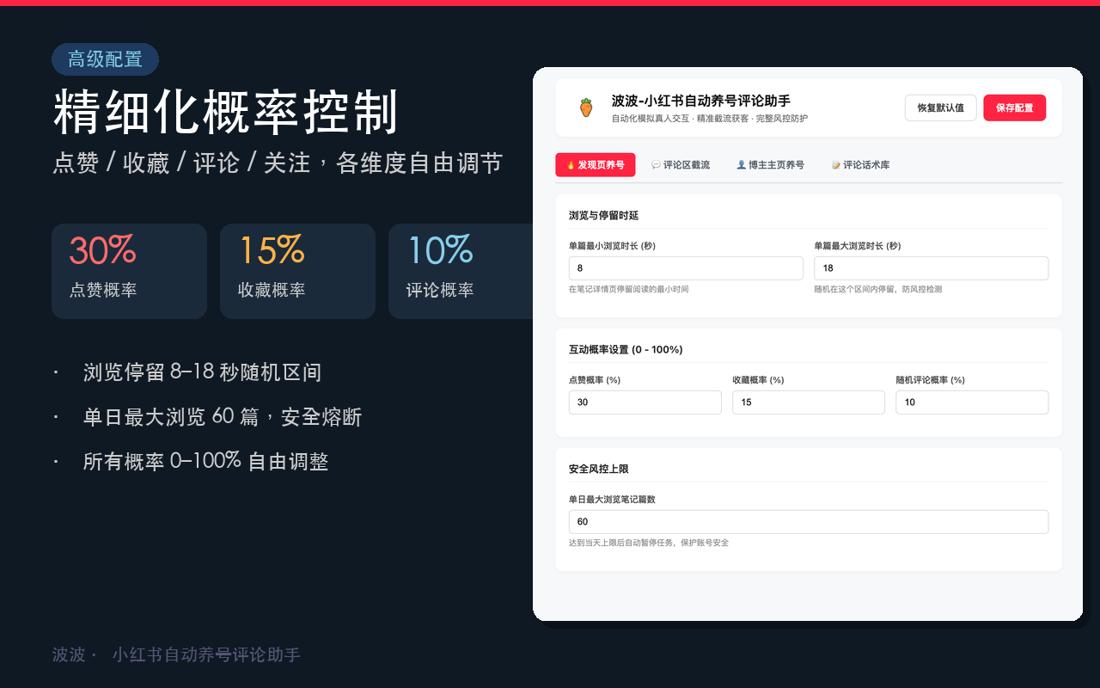Click the 恢复默认值 button
1100x688 pixels.
[x=940, y=107]
